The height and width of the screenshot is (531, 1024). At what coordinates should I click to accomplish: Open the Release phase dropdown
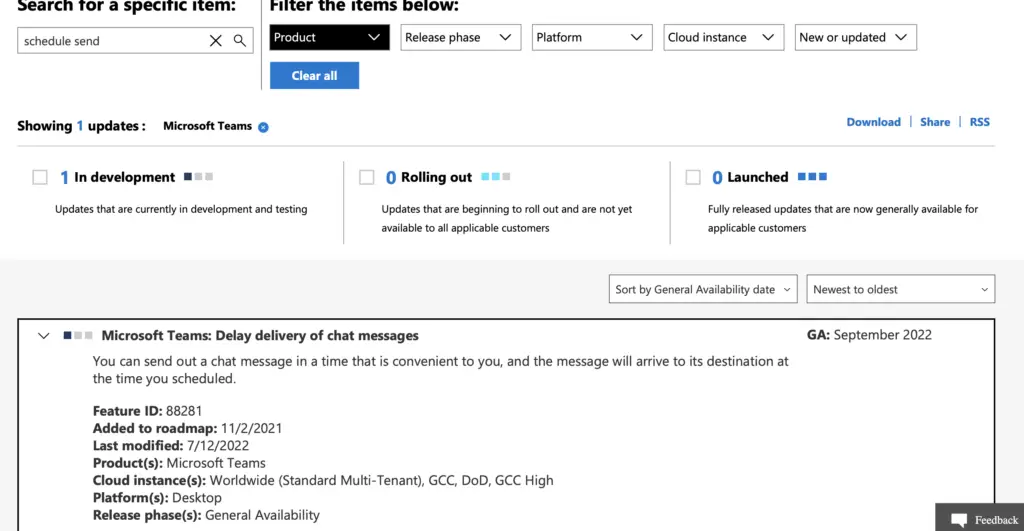point(460,37)
